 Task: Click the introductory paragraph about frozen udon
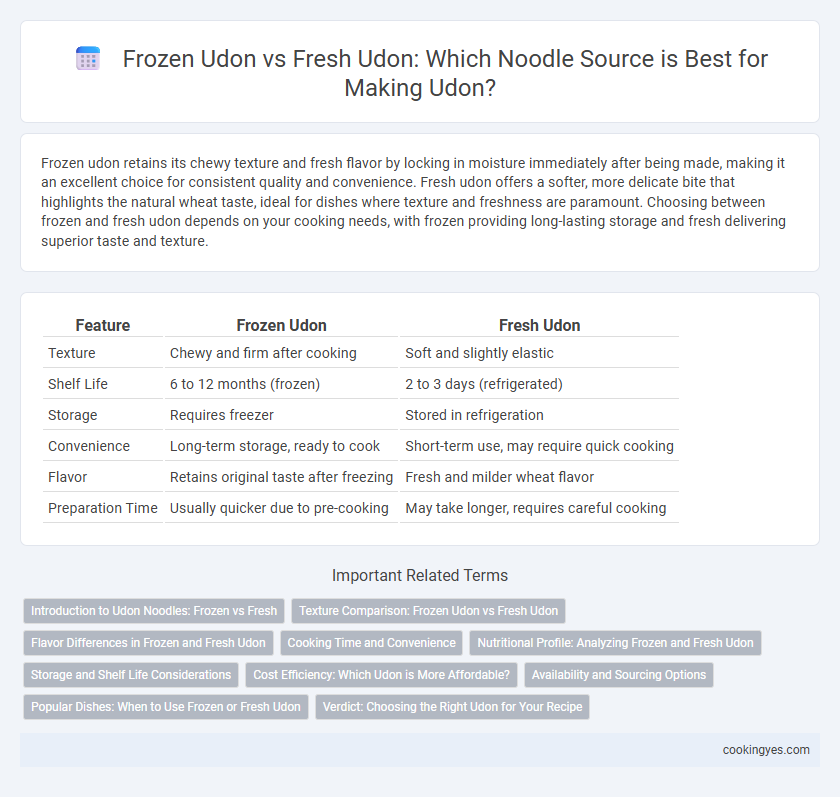pos(413,202)
